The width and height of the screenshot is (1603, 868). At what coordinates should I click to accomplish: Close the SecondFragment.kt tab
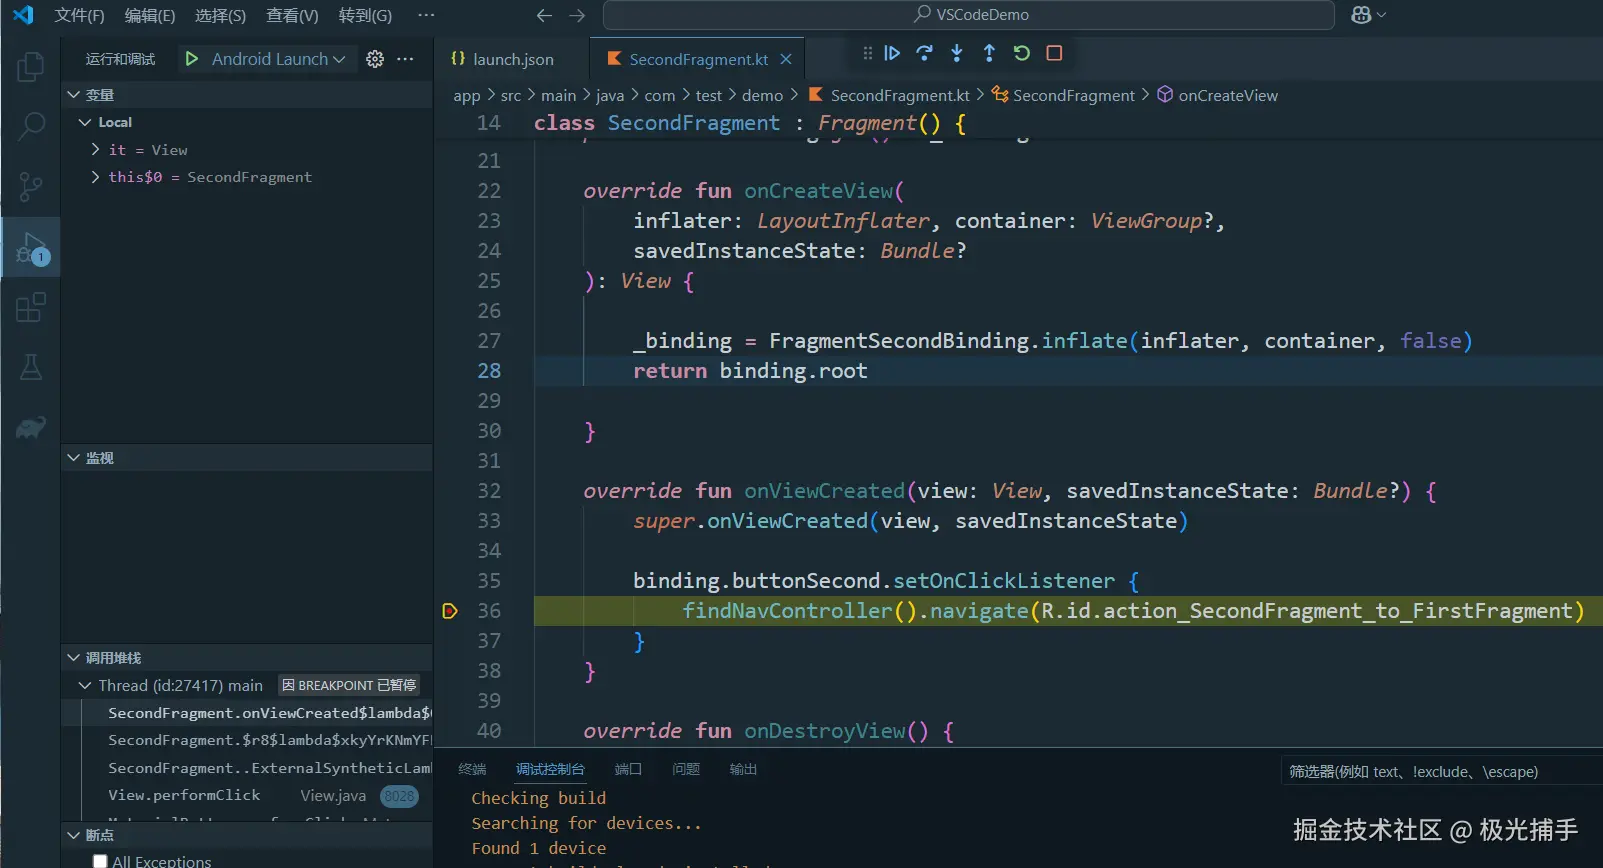pos(786,59)
